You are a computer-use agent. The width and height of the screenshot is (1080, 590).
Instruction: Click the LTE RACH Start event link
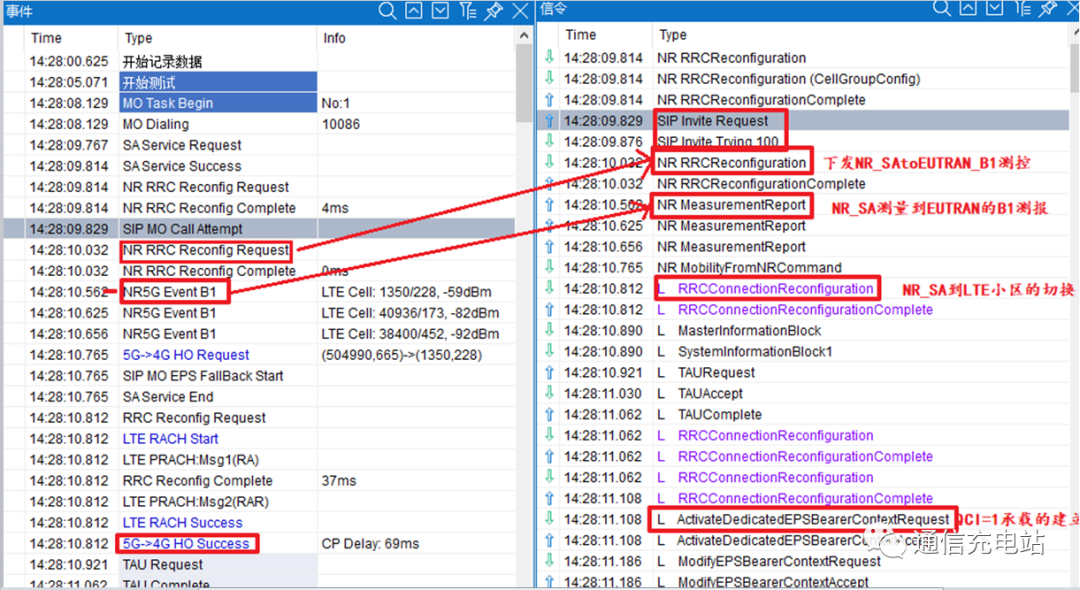click(170, 439)
